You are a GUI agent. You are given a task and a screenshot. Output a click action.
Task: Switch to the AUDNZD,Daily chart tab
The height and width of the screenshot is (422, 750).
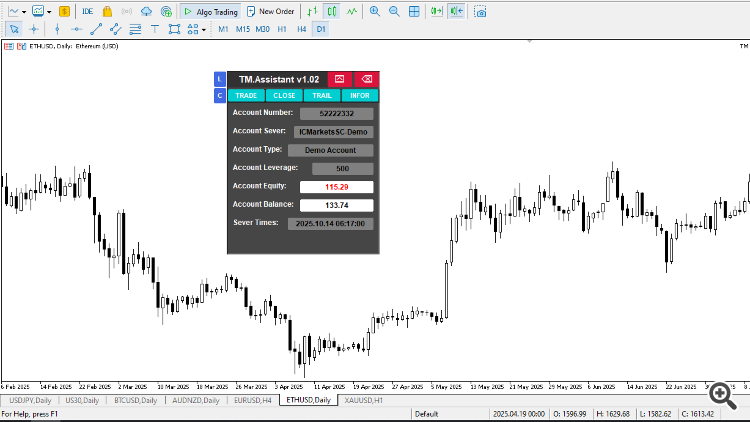196,400
